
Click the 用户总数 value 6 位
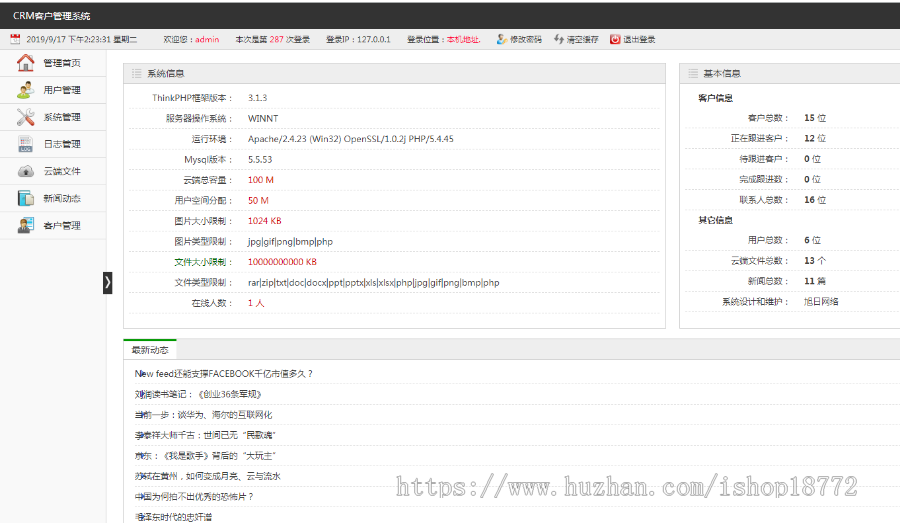(812, 240)
